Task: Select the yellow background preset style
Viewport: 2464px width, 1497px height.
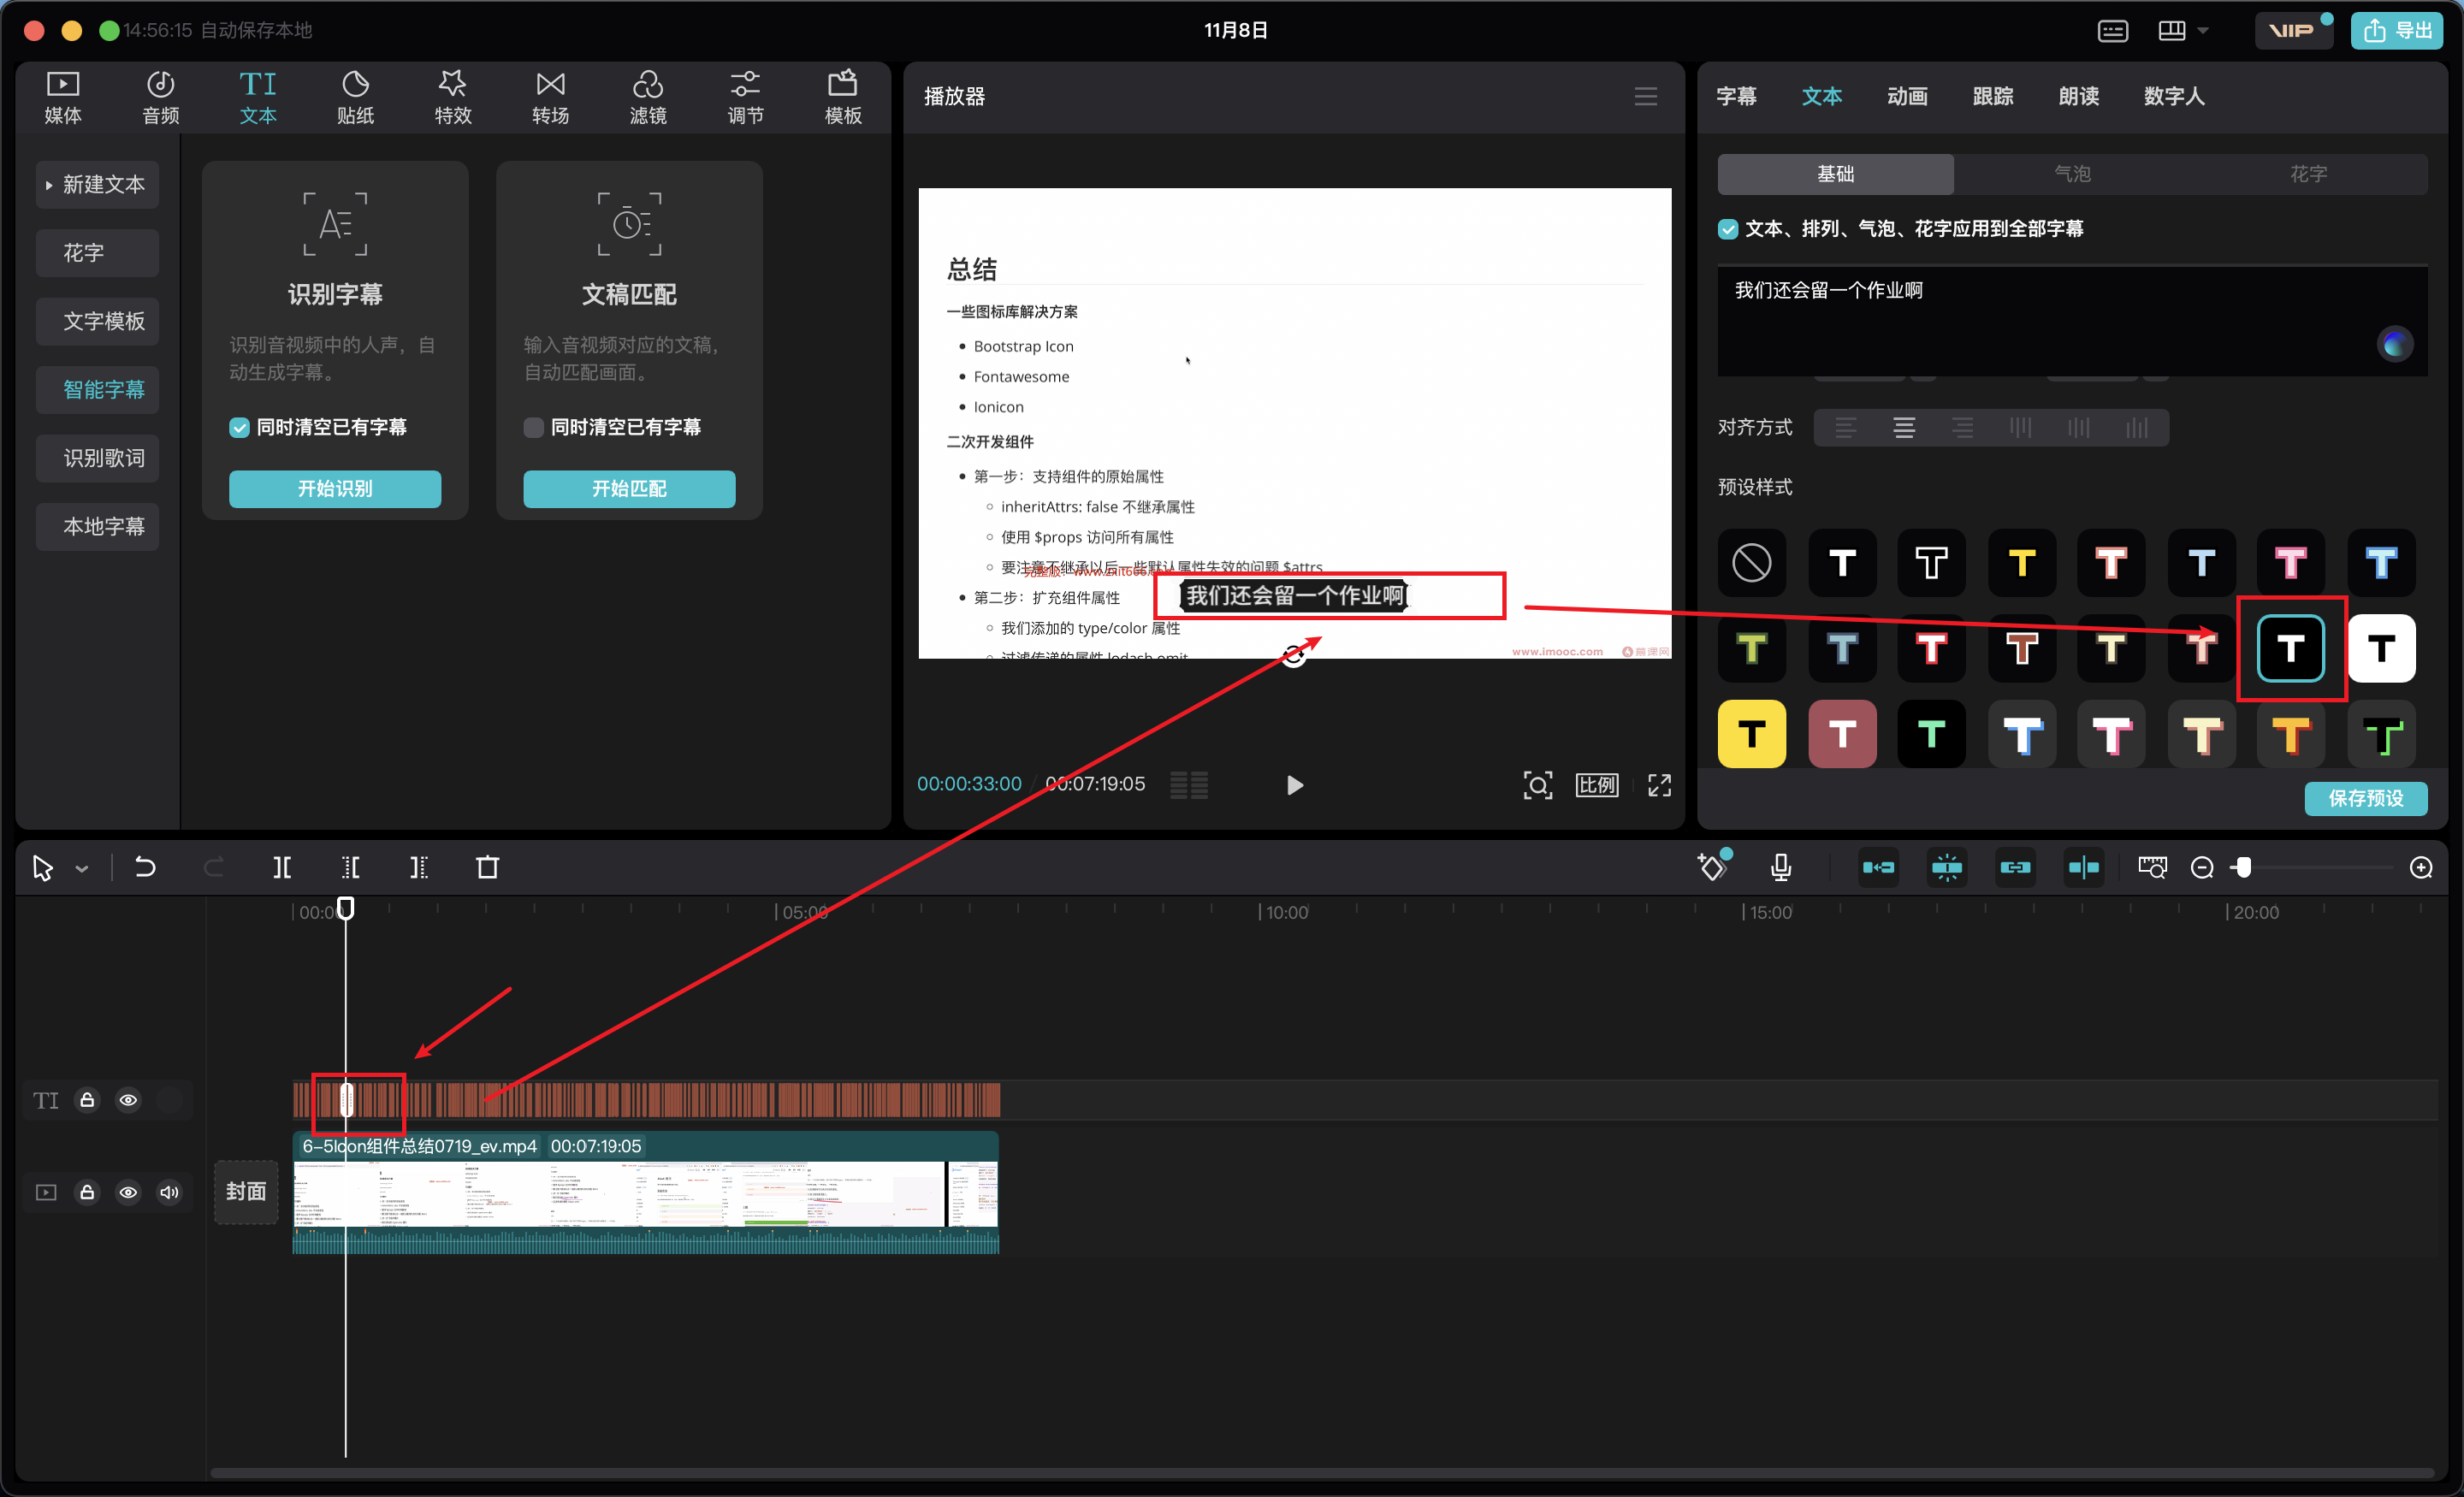Action: click(1751, 734)
